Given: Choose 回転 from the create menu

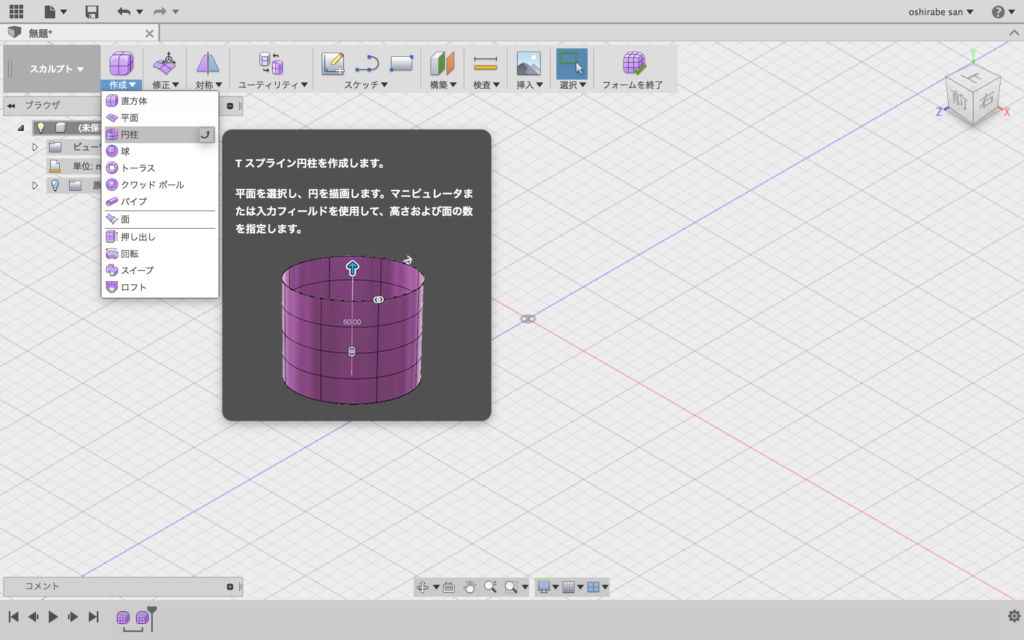Looking at the screenshot, I should 160,253.
